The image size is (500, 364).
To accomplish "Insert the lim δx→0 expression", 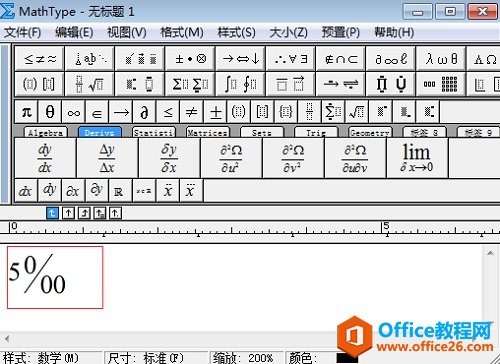I will click(417, 158).
